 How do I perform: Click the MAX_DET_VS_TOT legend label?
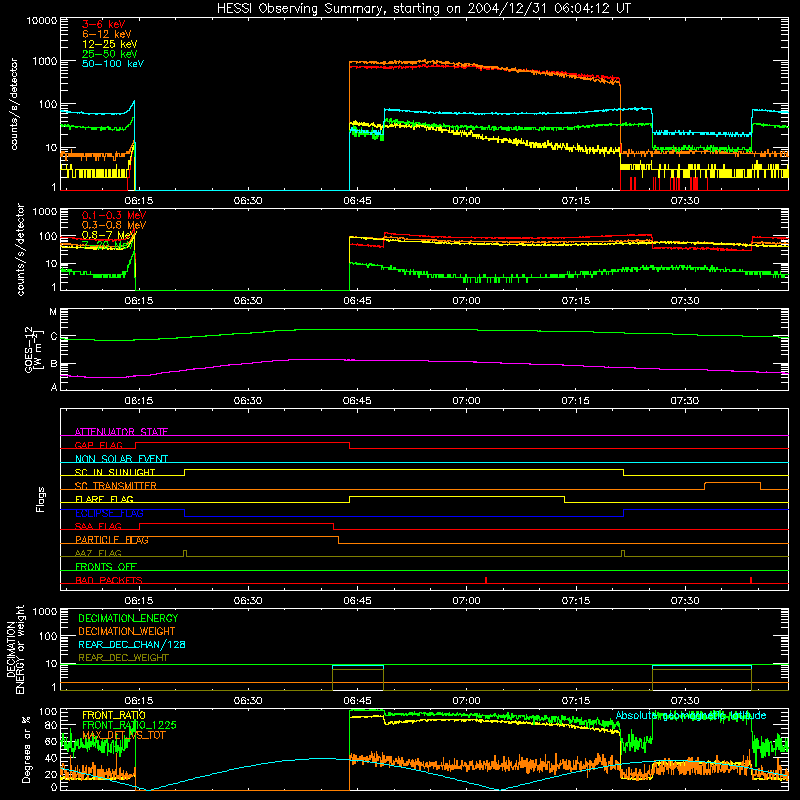tap(124, 735)
